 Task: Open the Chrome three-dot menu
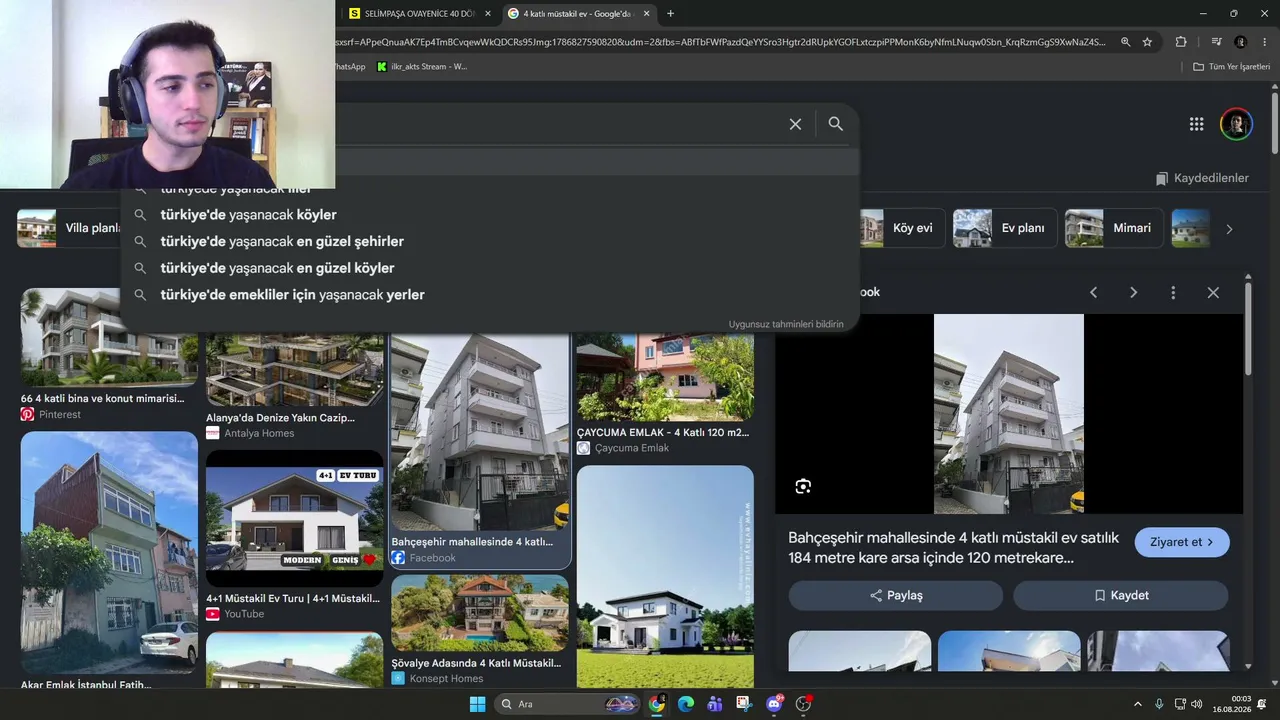1265,42
